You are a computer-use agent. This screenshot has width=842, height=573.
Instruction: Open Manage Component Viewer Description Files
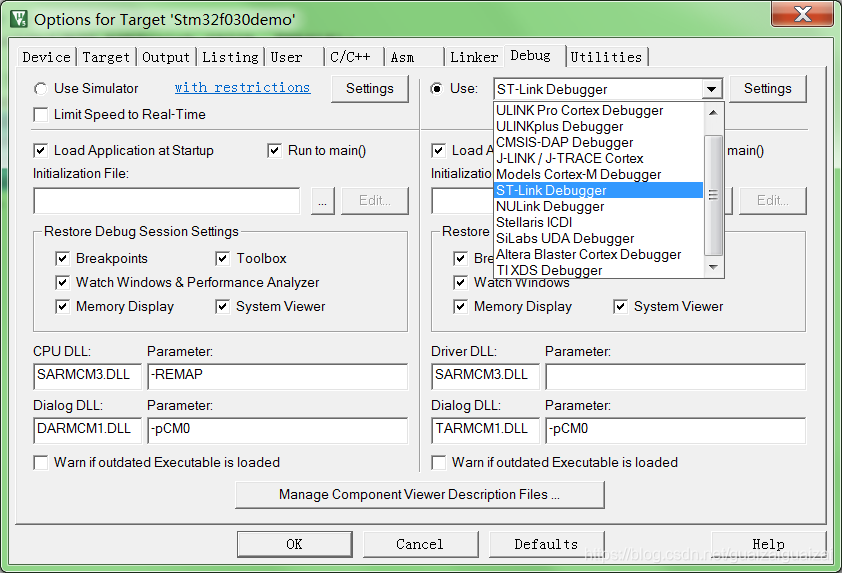[x=420, y=495]
